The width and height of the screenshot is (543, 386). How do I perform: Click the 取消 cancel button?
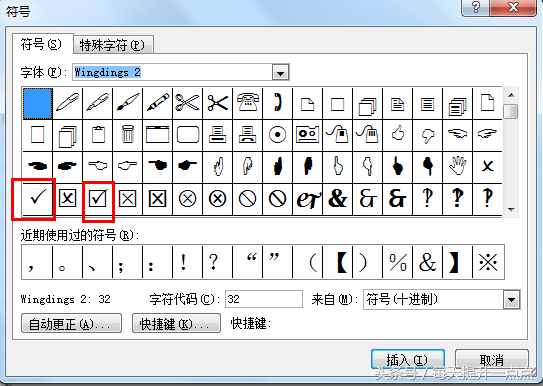491,360
